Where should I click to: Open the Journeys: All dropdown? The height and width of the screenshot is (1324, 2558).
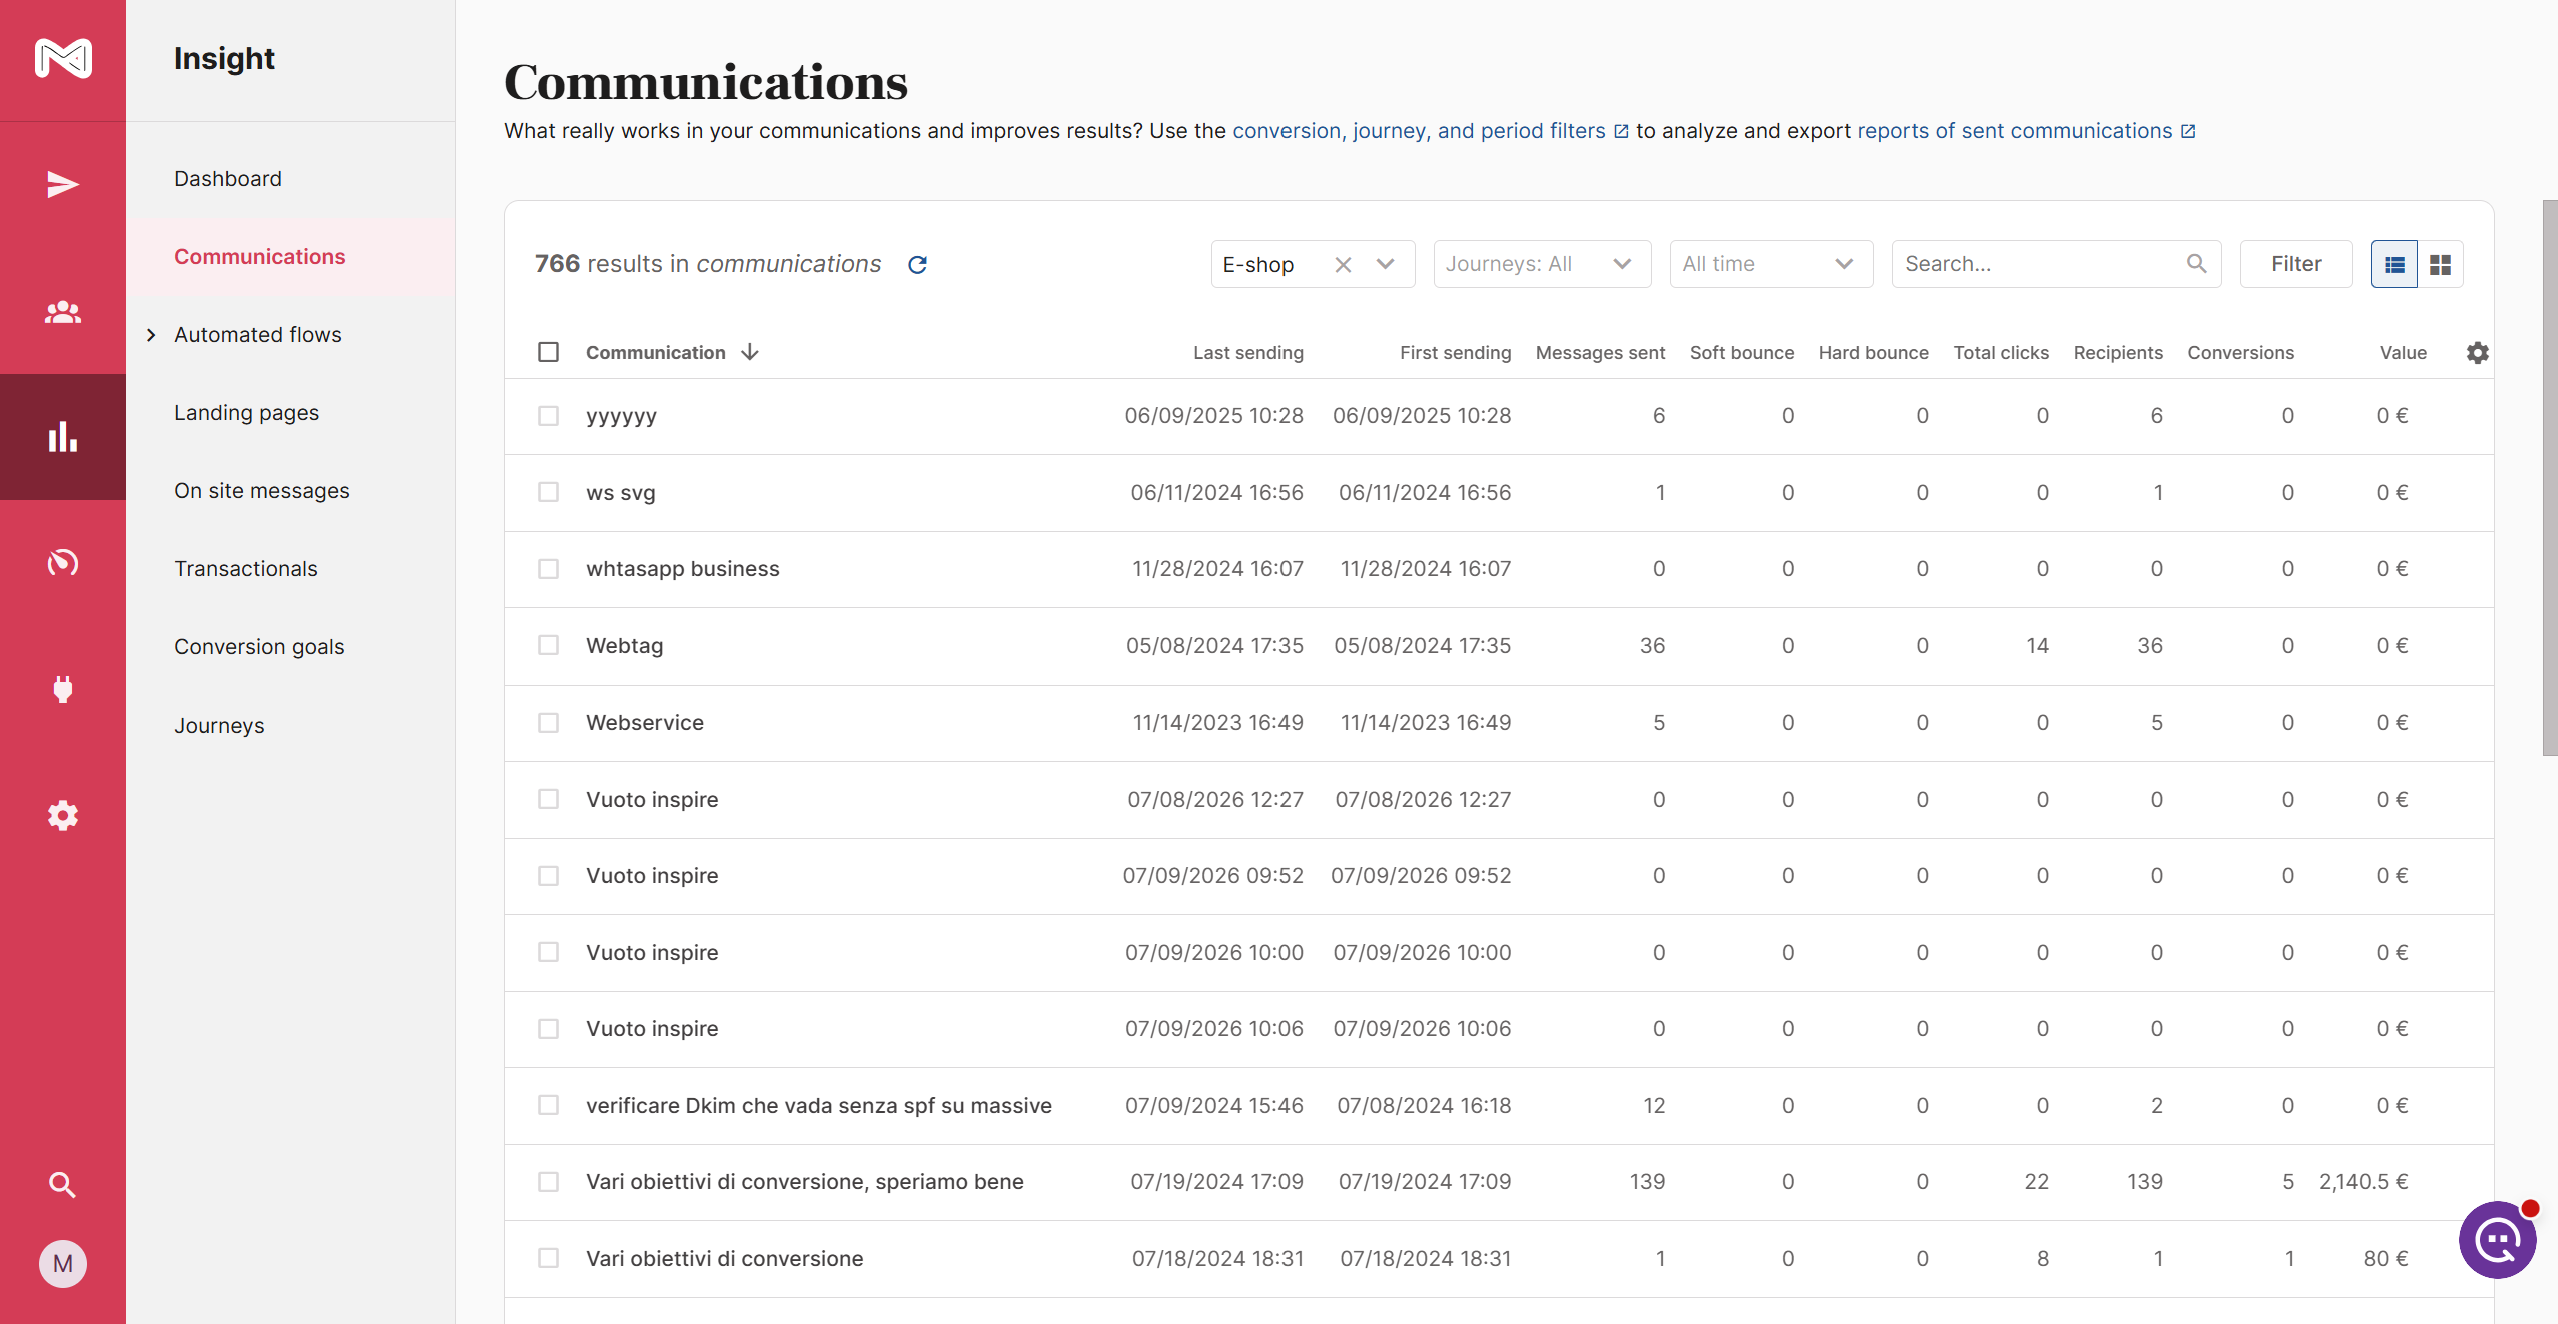[1542, 264]
